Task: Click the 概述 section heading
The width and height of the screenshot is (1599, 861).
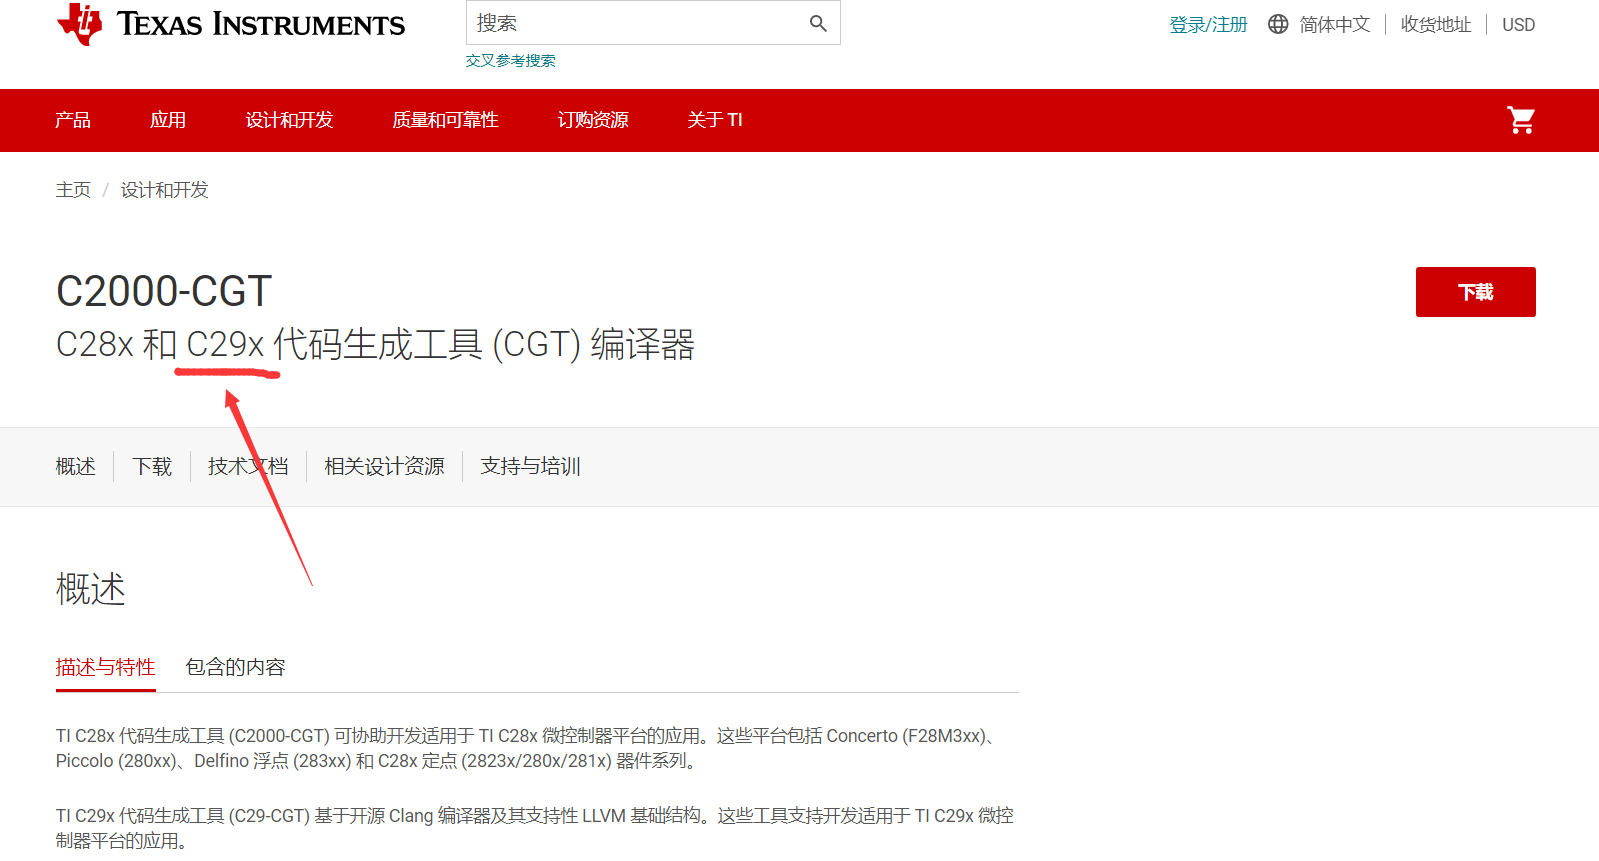Action: click(90, 589)
